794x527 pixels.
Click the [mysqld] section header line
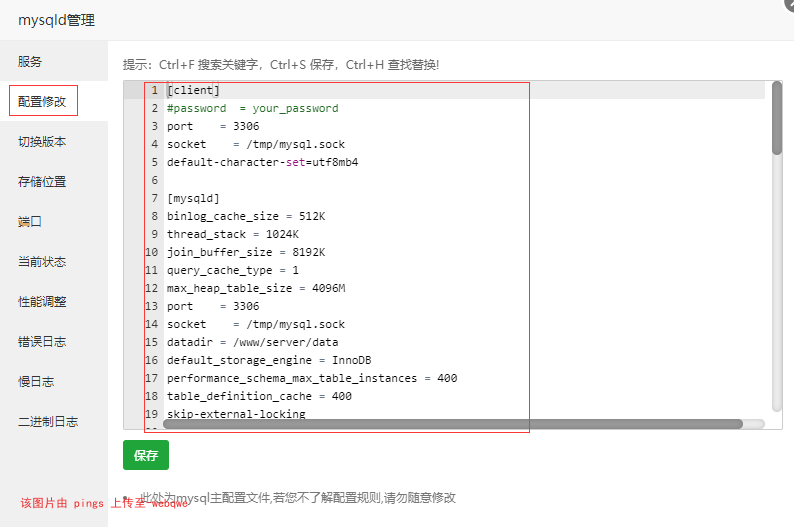click(x=193, y=198)
